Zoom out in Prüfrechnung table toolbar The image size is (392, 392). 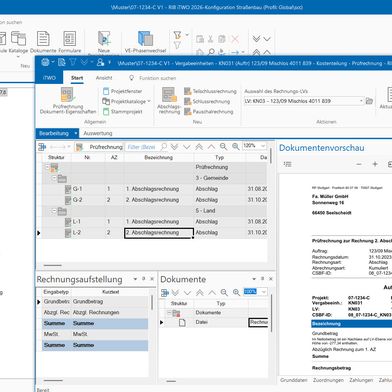pos(223,147)
